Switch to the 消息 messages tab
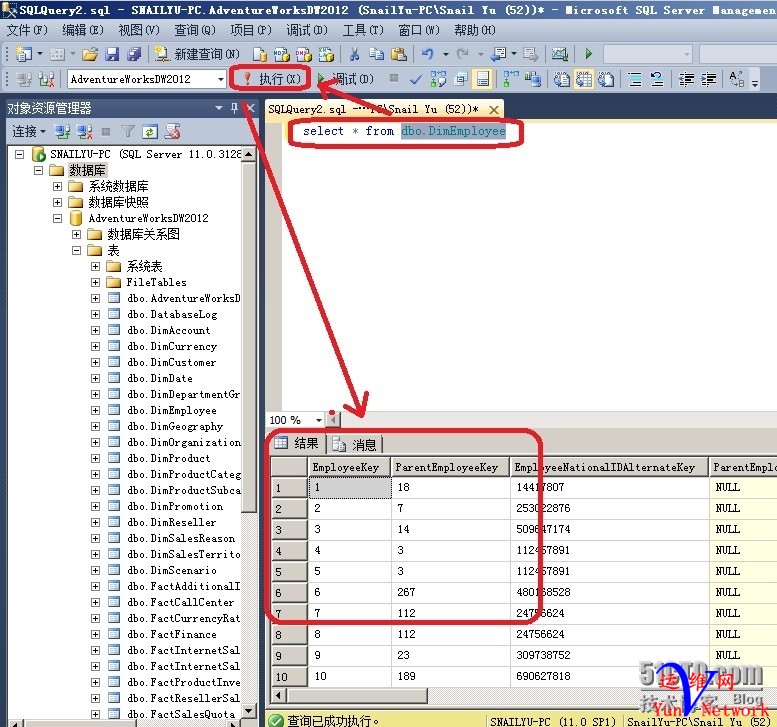The height and width of the screenshot is (727, 777). (x=354, y=445)
